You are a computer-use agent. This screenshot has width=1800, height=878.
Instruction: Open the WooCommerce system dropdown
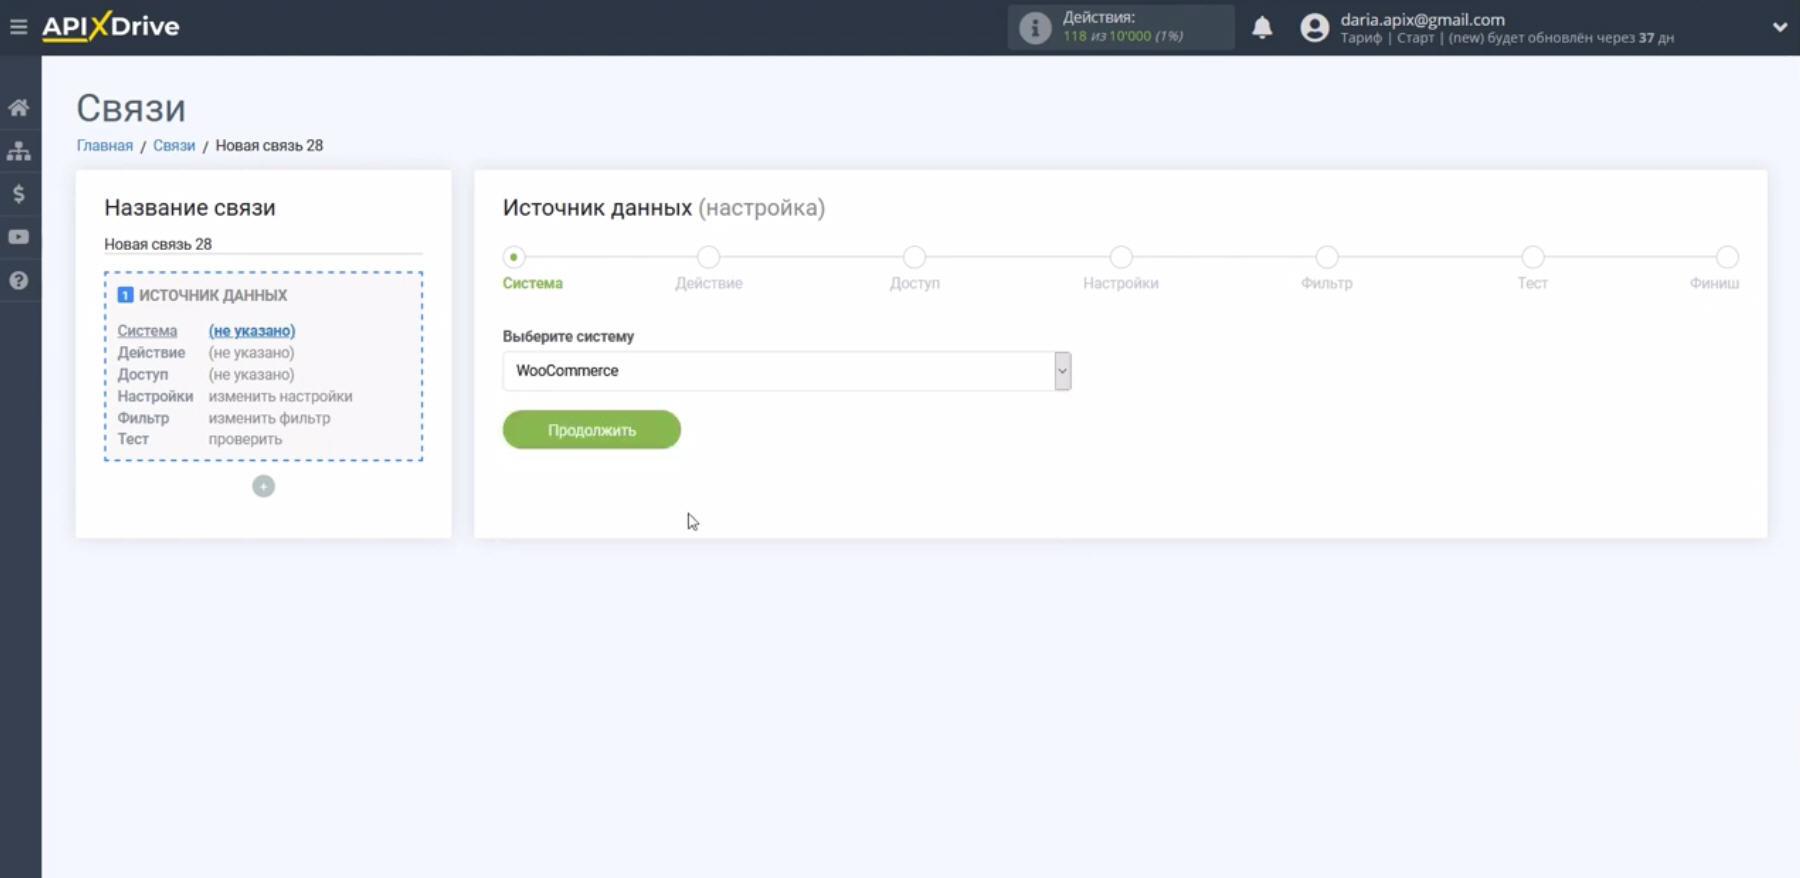tap(786, 371)
